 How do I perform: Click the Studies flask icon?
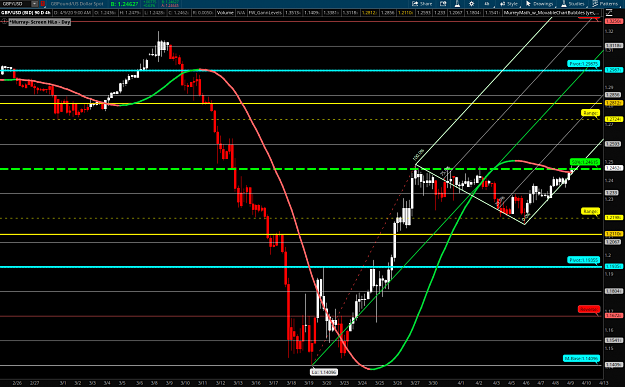[x=564, y=4]
